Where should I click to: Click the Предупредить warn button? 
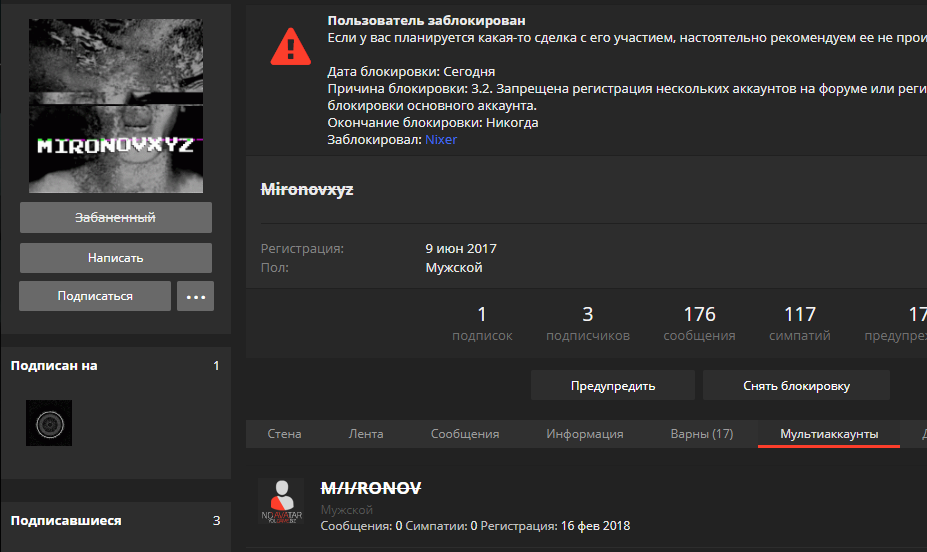(x=613, y=385)
